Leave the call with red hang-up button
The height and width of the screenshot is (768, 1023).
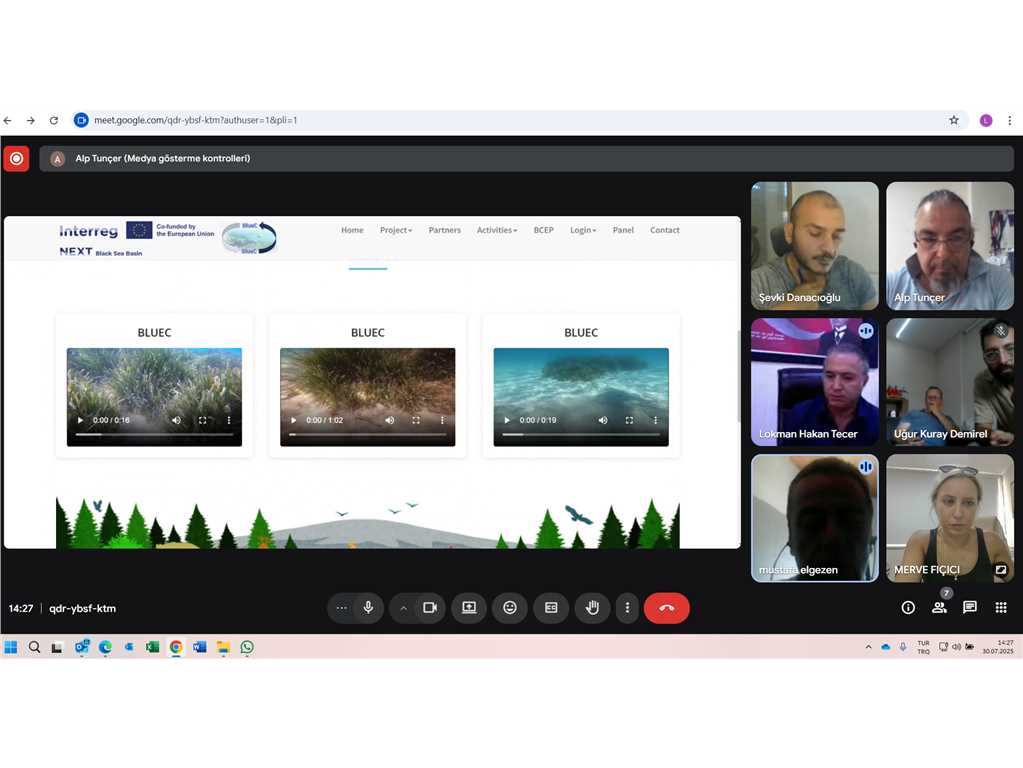tap(666, 608)
